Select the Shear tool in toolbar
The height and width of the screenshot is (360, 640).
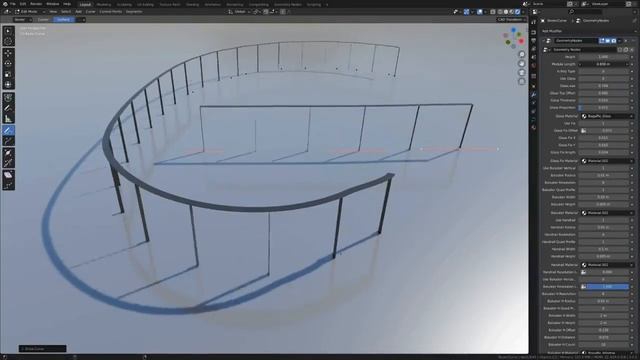coord(8,175)
